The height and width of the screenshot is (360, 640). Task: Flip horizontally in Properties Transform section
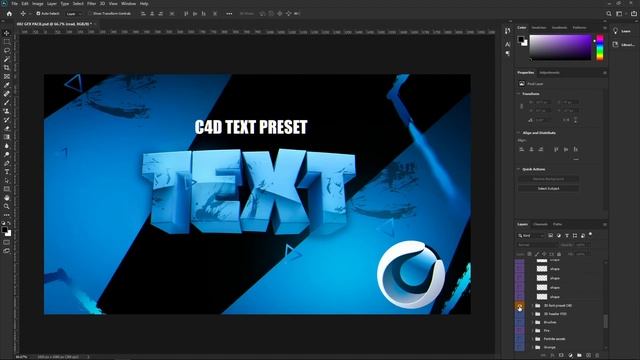567,120
